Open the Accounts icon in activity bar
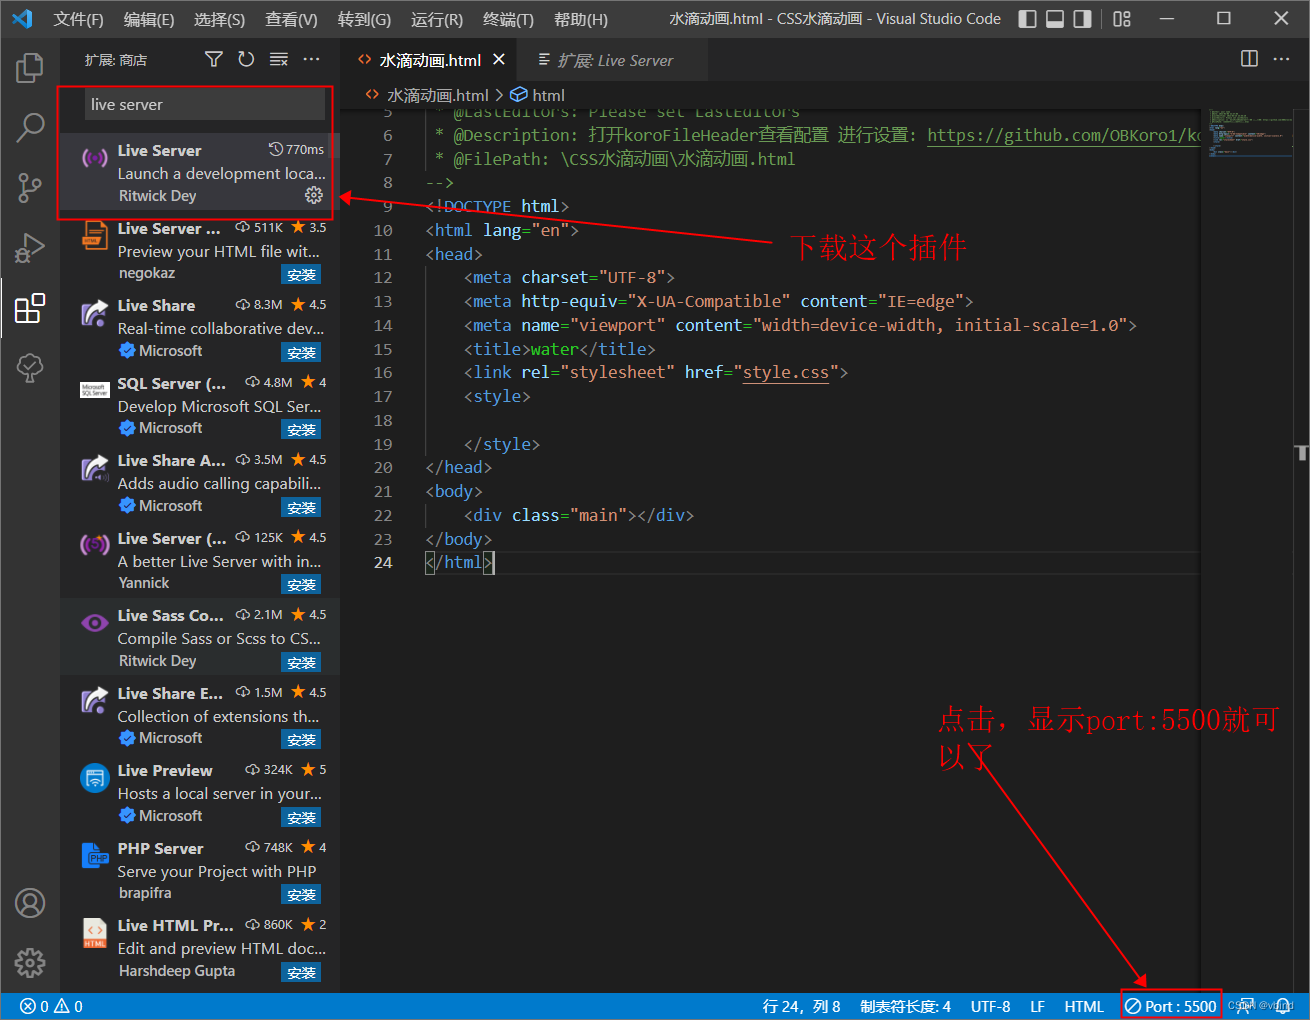The width and height of the screenshot is (1310, 1020). click(30, 903)
